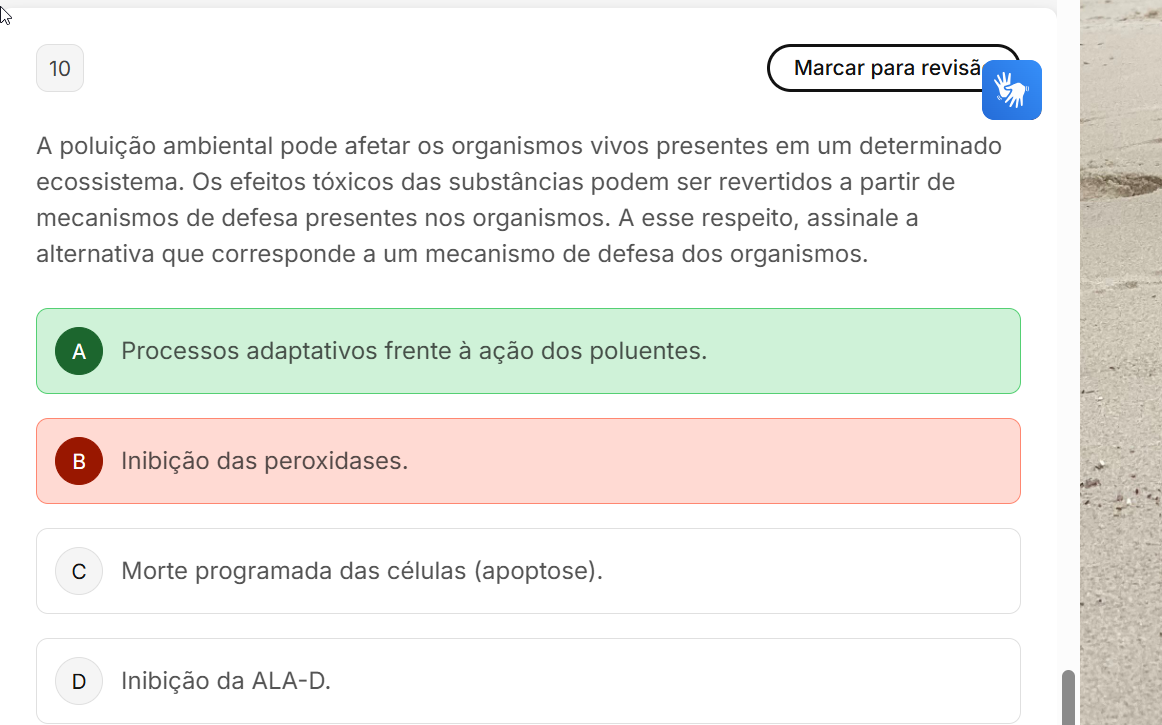Click the question number 10 badge
This screenshot has height=725, width=1162.
pyautogui.click(x=60, y=68)
